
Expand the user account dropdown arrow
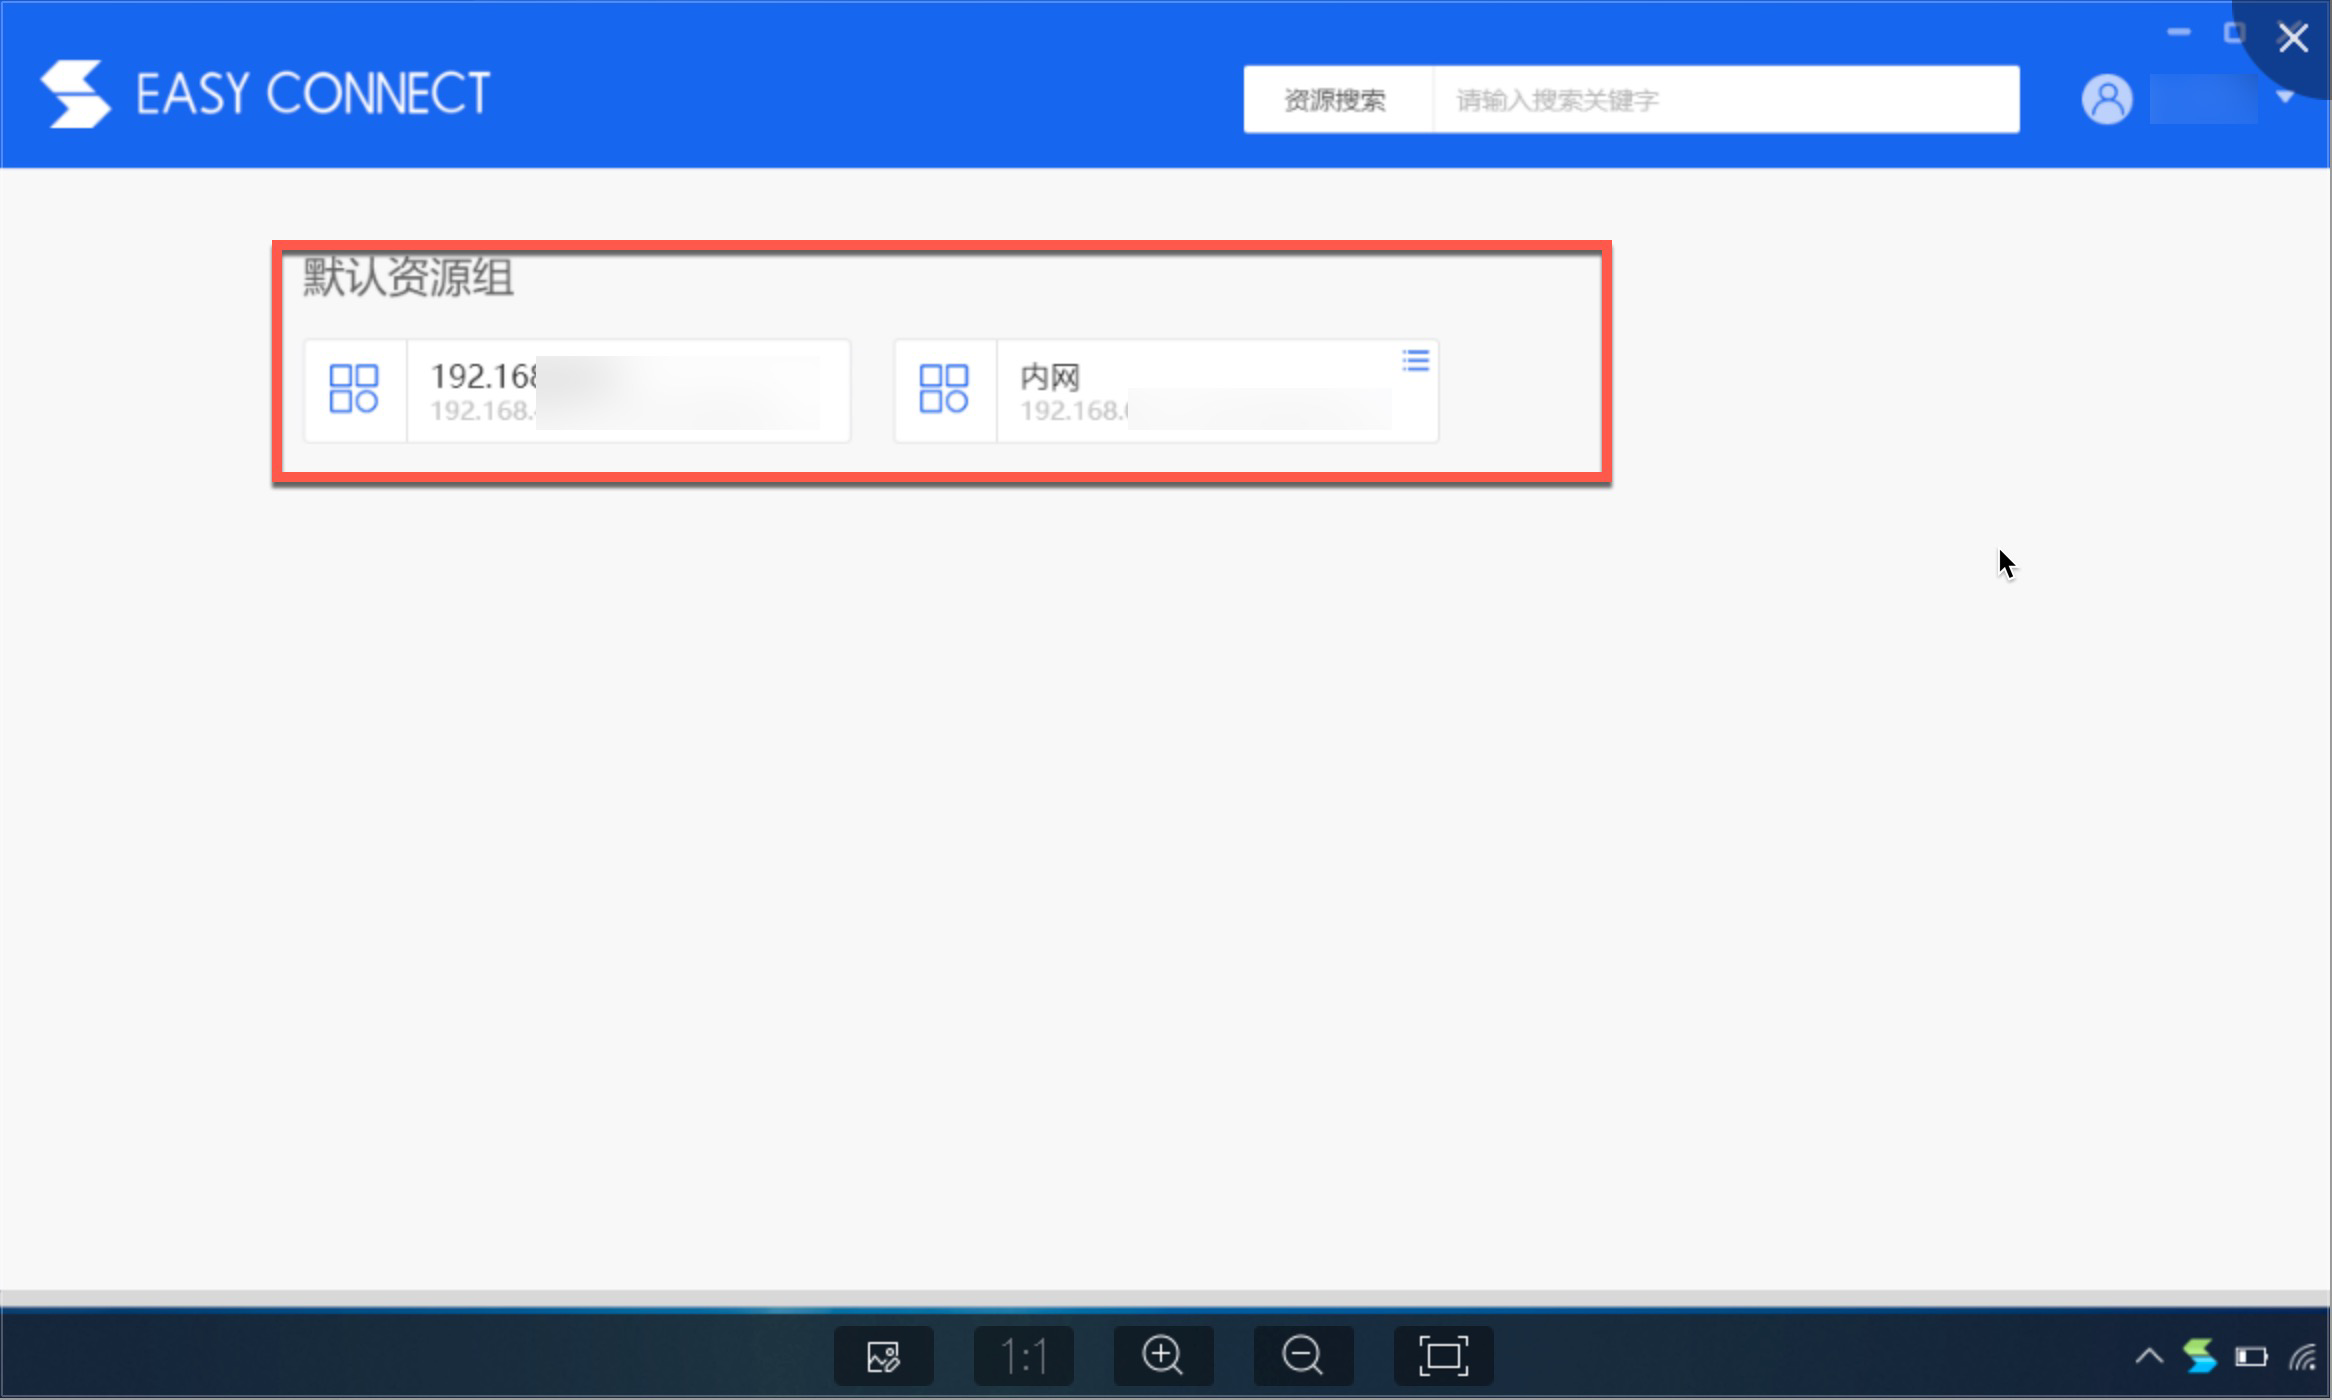[2284, 97]
